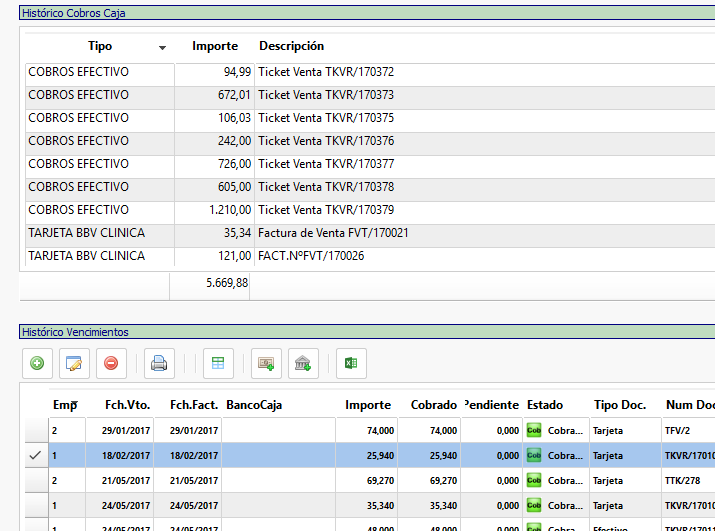Sort by the Importe column in Cobros Caja
This screenshot has height=531, width=715.
[215, 46]
